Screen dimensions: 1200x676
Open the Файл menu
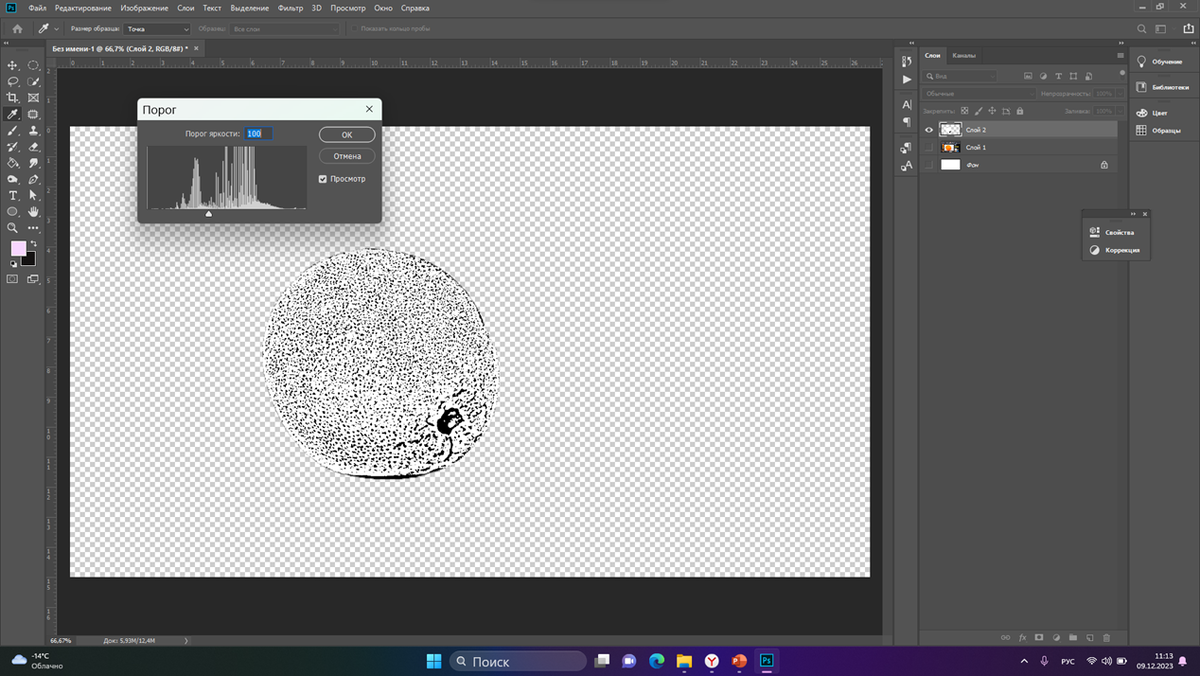pos(37,7)
